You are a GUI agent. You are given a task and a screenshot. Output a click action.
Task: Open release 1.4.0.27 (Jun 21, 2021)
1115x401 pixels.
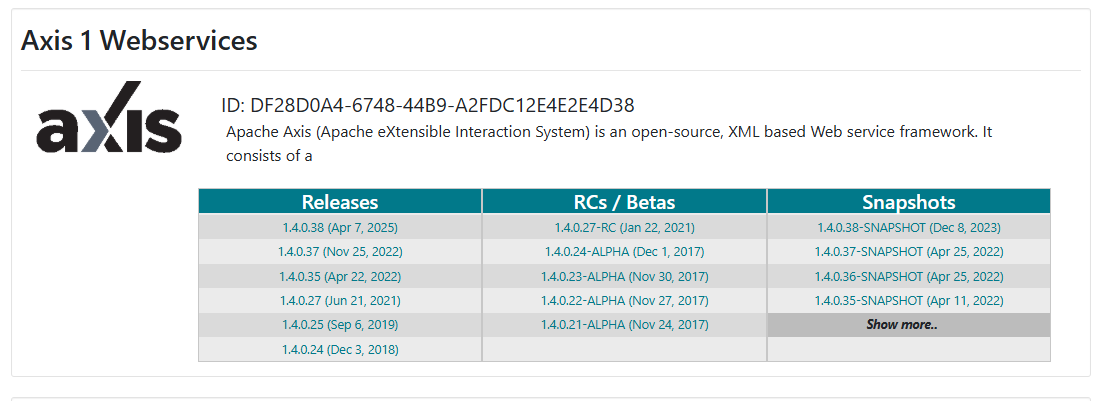[x=340, y=301]
